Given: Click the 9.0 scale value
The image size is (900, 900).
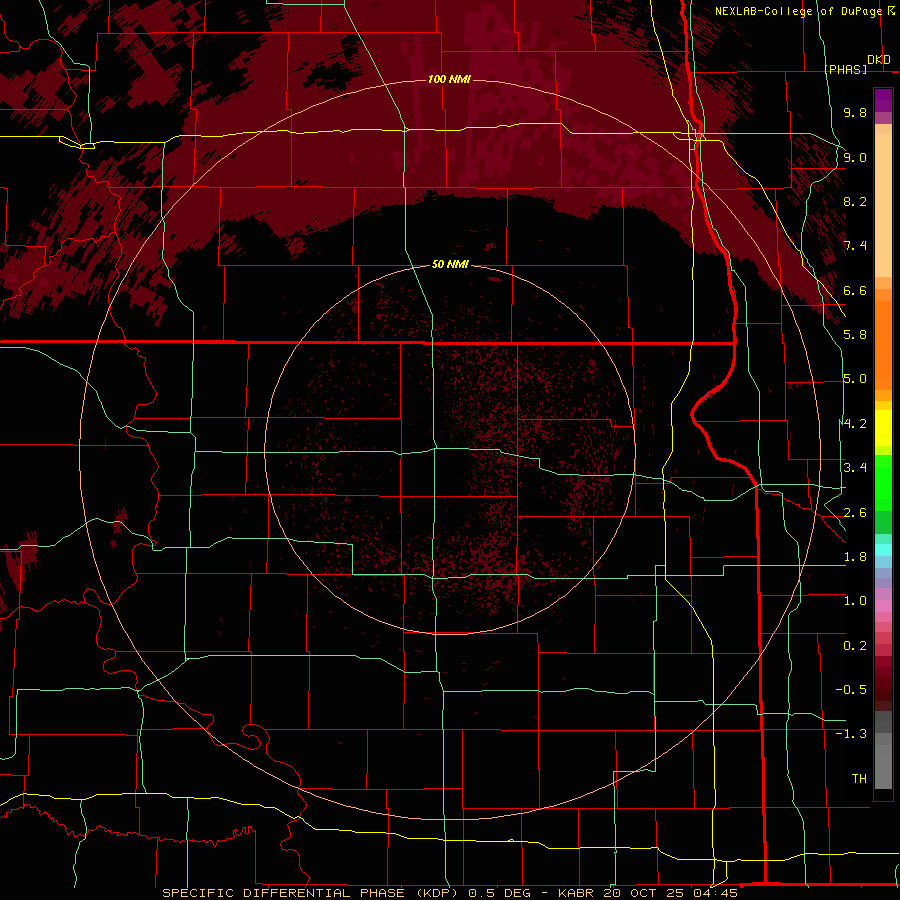Looking at the screenshot, I should (x=855, y=157).
